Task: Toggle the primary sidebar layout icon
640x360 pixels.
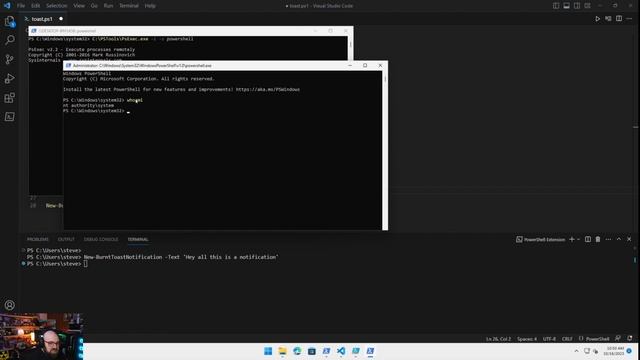Action: tap(556, 6)
